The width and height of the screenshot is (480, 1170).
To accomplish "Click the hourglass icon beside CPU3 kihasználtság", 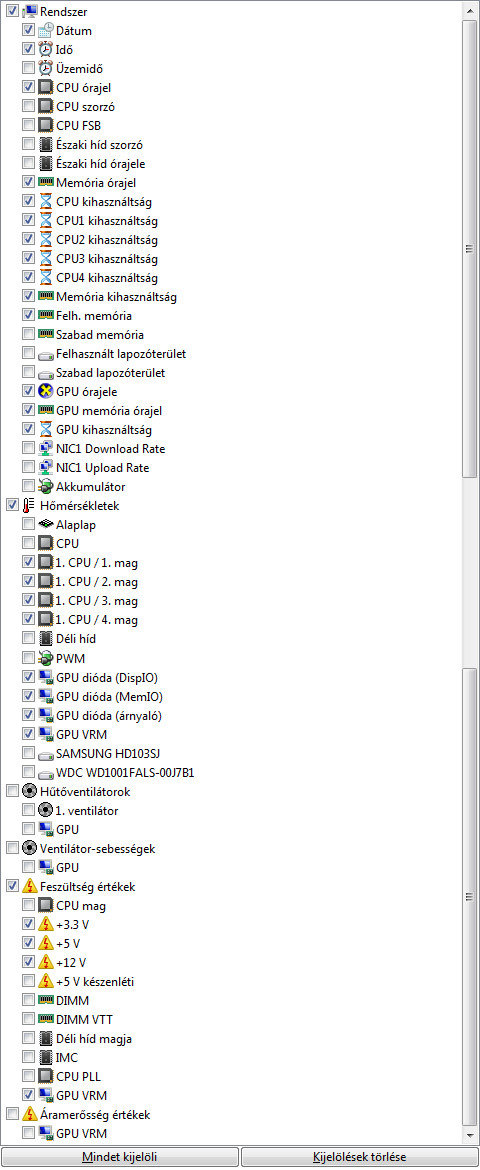I will [46, 258].
